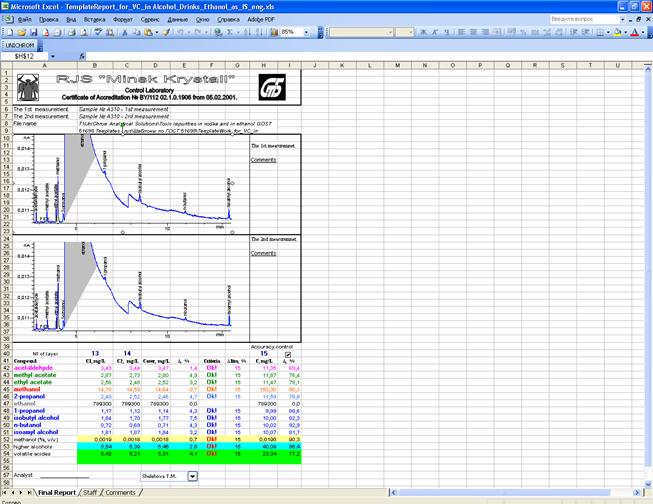653x504 pixels.
Task: Toggle Italic (К) formatting
Action: (x=435, y=32)
